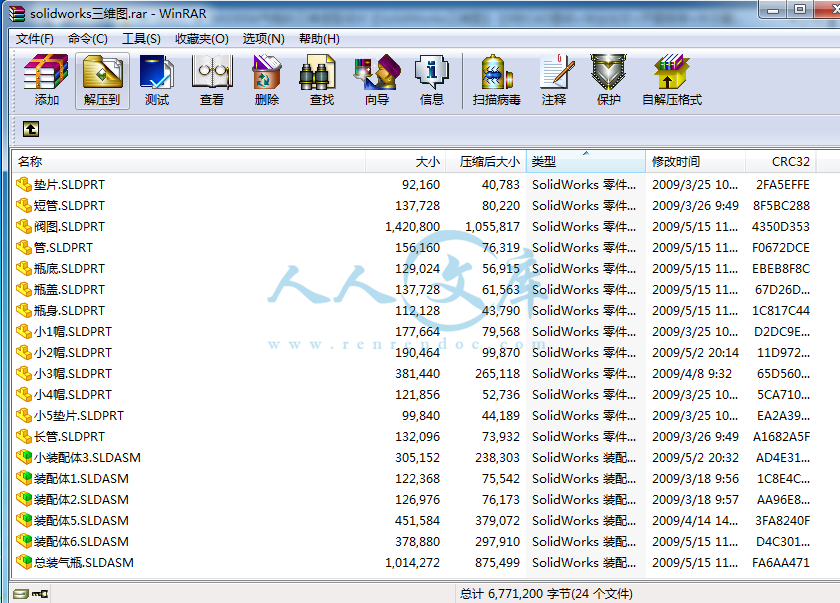Sort by the 压缩后大小 column header

pyautogui.click(x=486, y=161)
